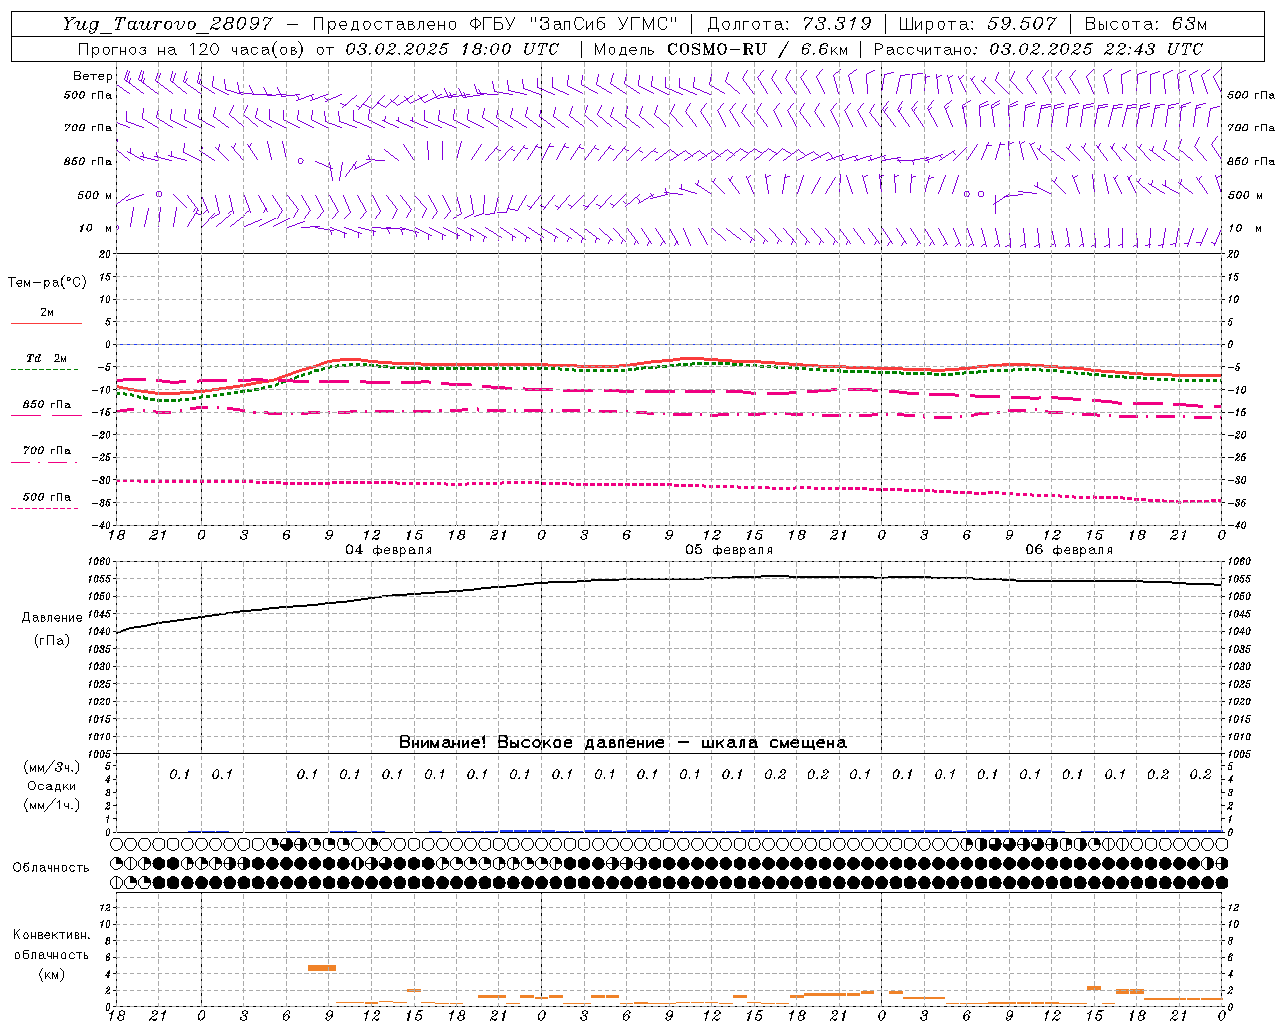This screenshot has height=1024, width=1280.
Task: Click the Высота: 63м header field
Action: (x=1145, y=24)
